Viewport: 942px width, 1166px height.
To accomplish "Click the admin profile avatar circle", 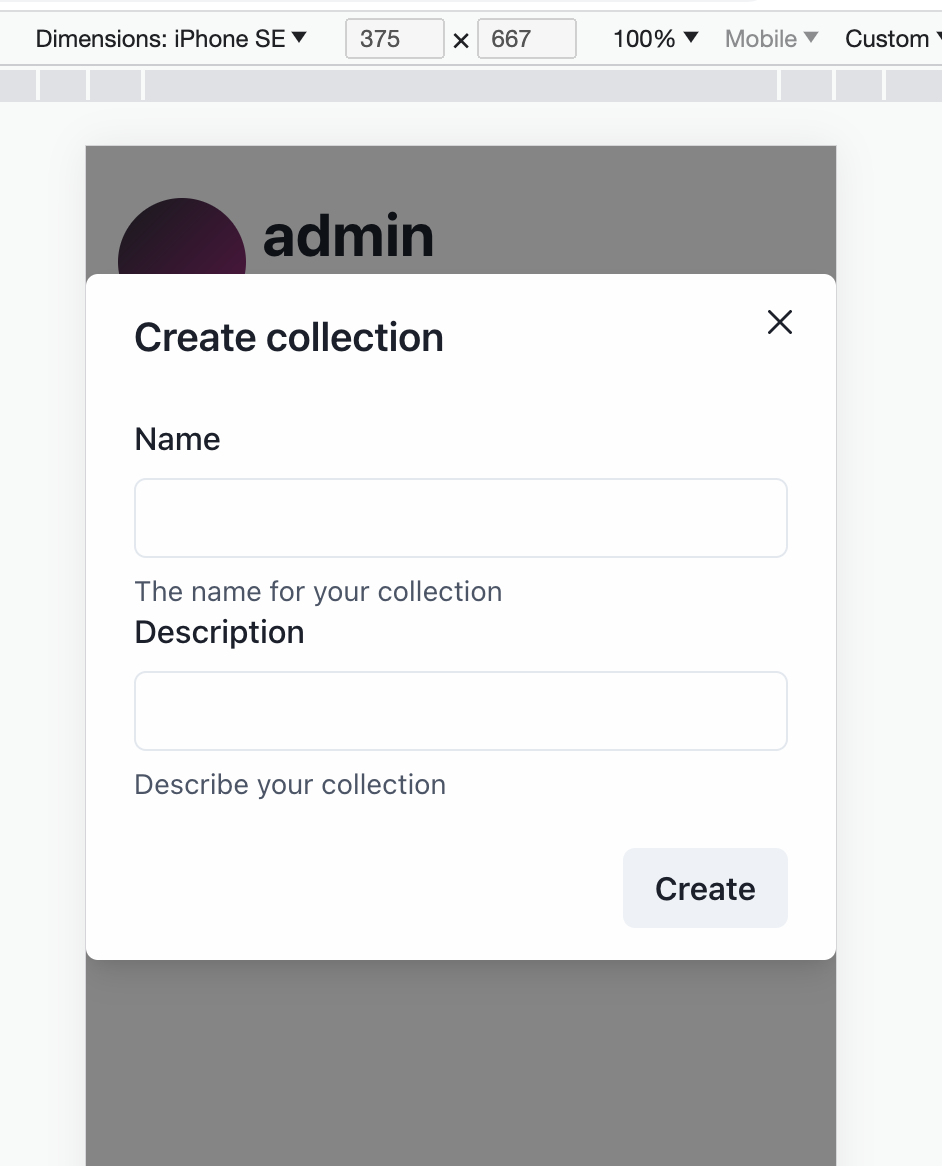I will (181, 240).
